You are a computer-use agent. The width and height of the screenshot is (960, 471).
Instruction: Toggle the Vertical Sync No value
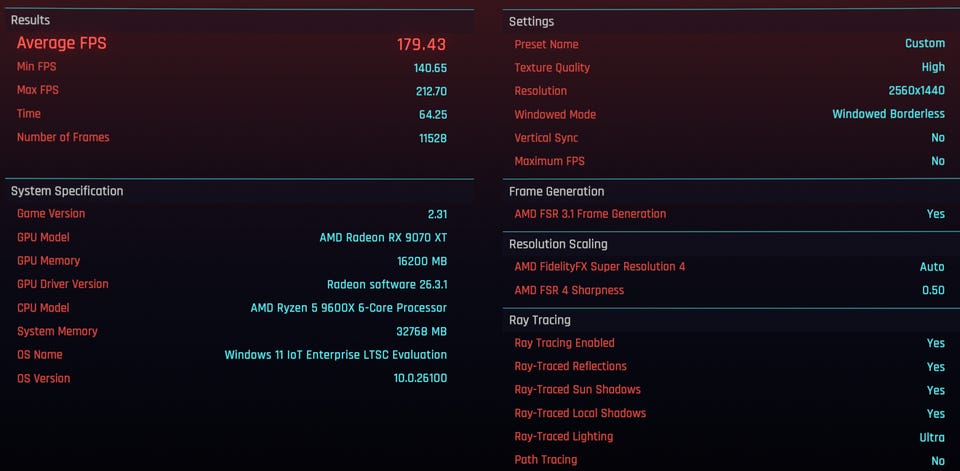click(937, 138)
